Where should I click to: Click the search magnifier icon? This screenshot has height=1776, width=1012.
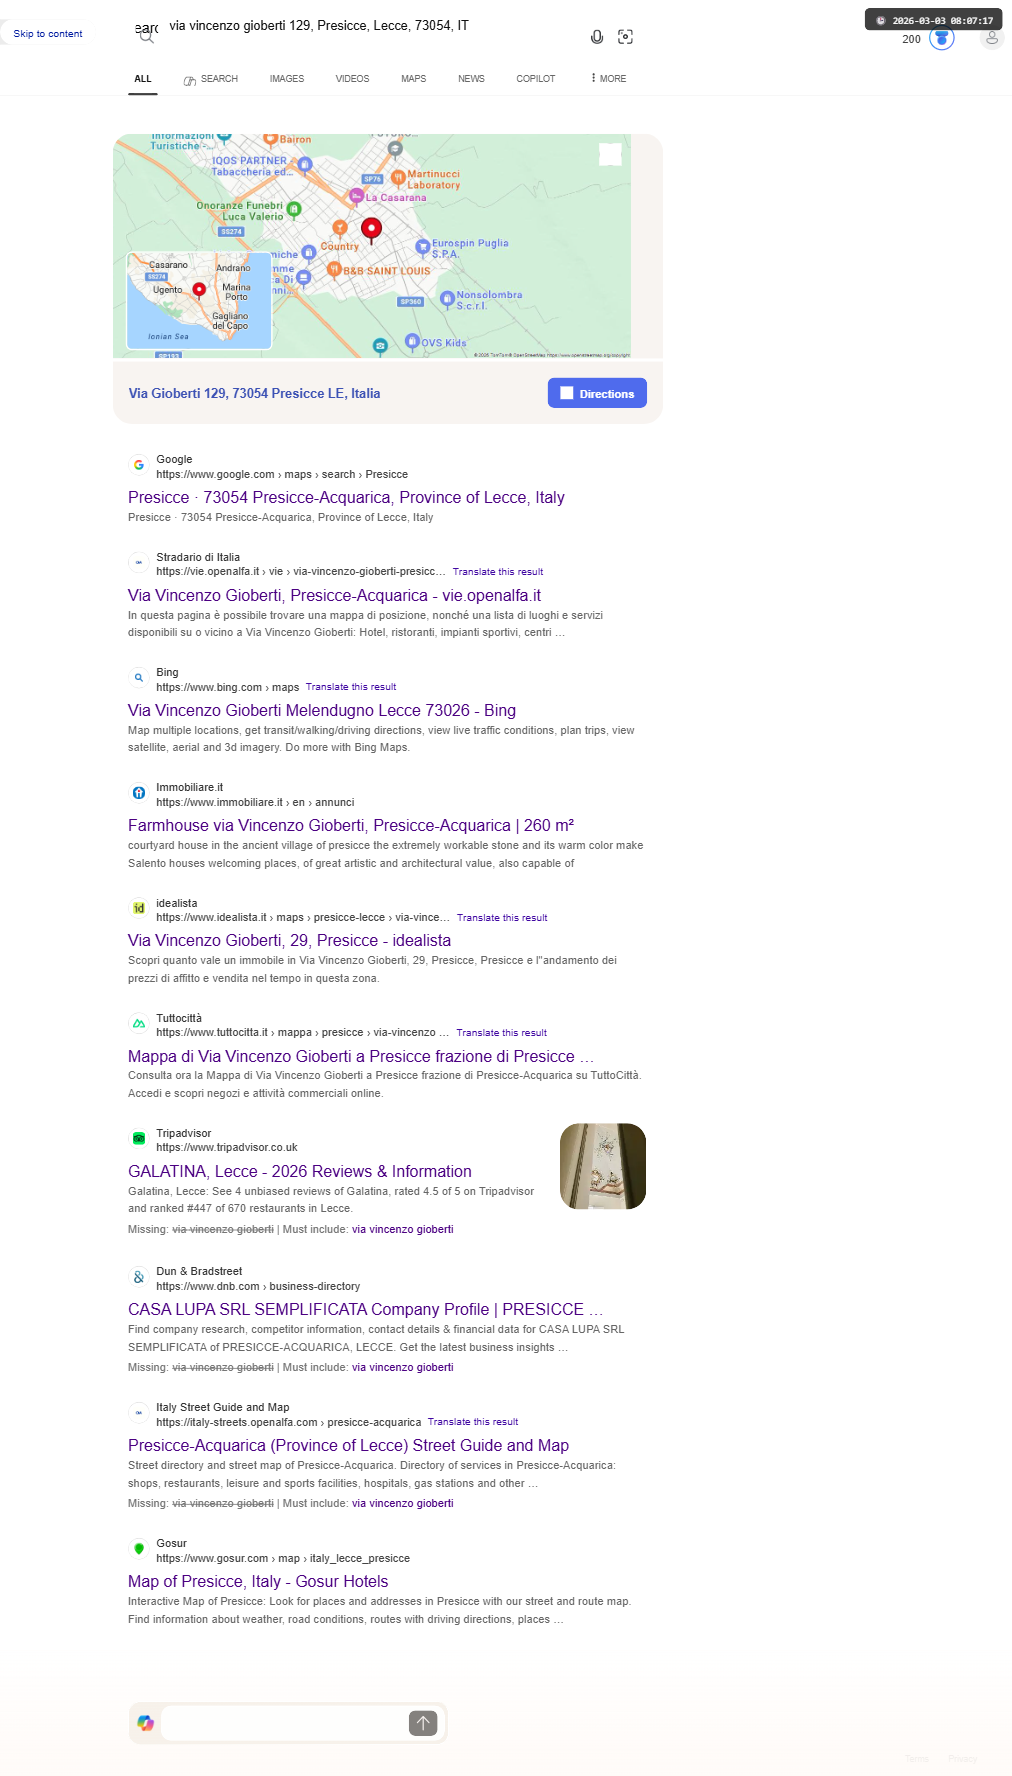pos(147,37)
